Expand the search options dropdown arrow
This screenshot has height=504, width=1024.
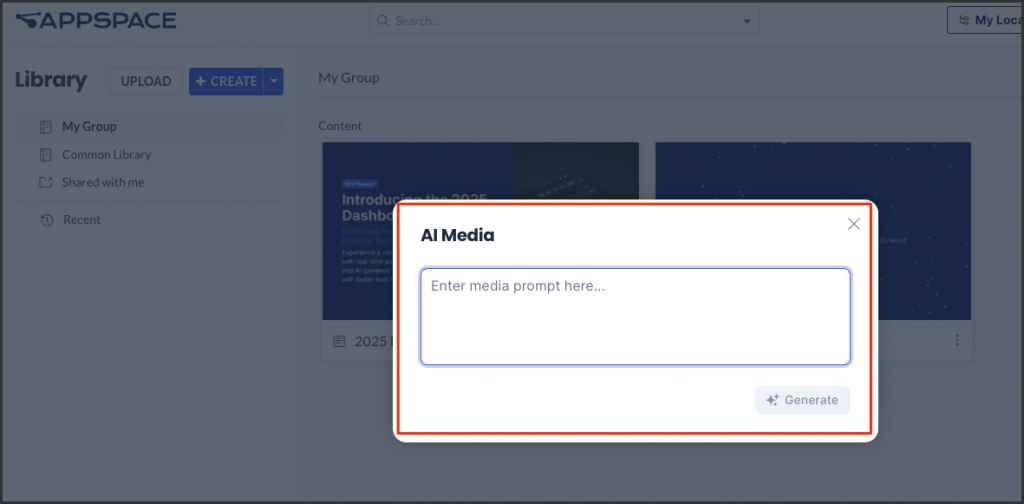pyautogui.click(x=747, y=22)
